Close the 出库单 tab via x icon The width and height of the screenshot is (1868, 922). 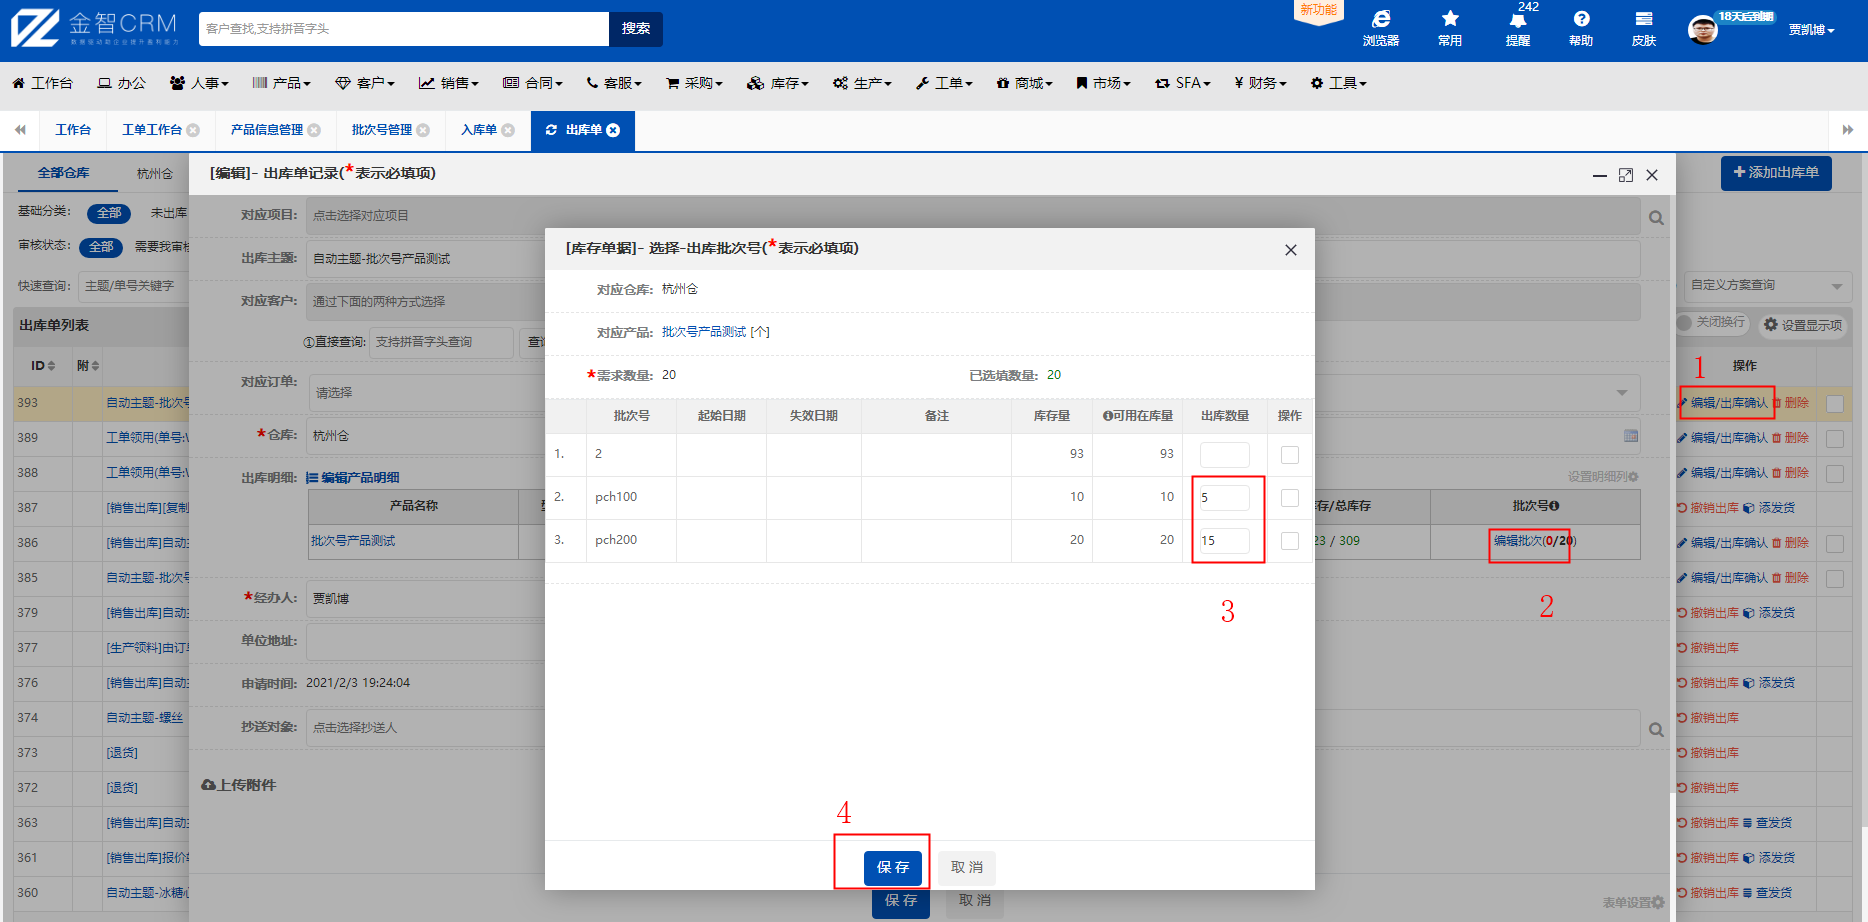[x=613, y=130]
